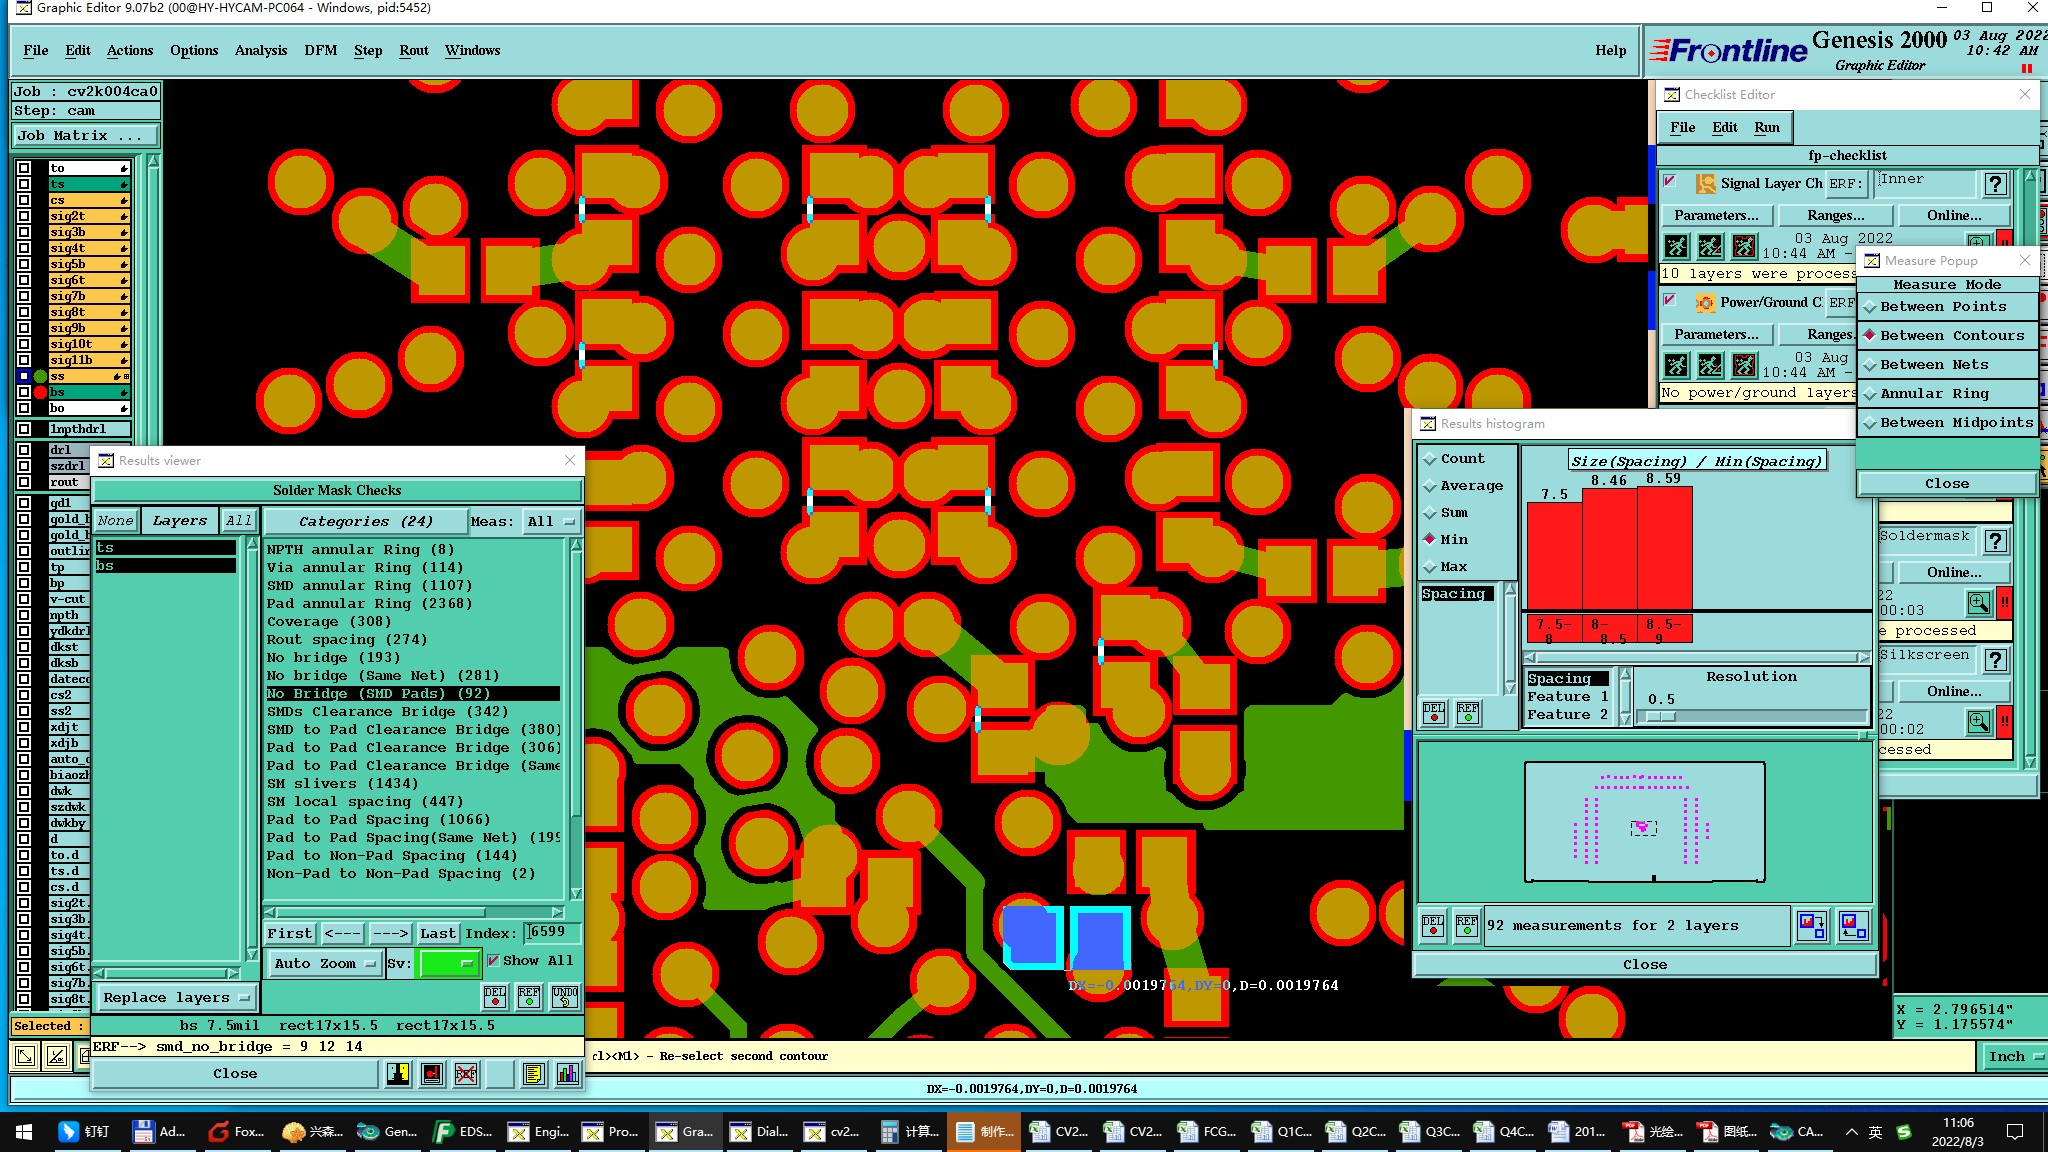2048x1152 pixels.
Task: Click magnifier results icon in Silkscreen row
Action: click(x=1978, y=722)
